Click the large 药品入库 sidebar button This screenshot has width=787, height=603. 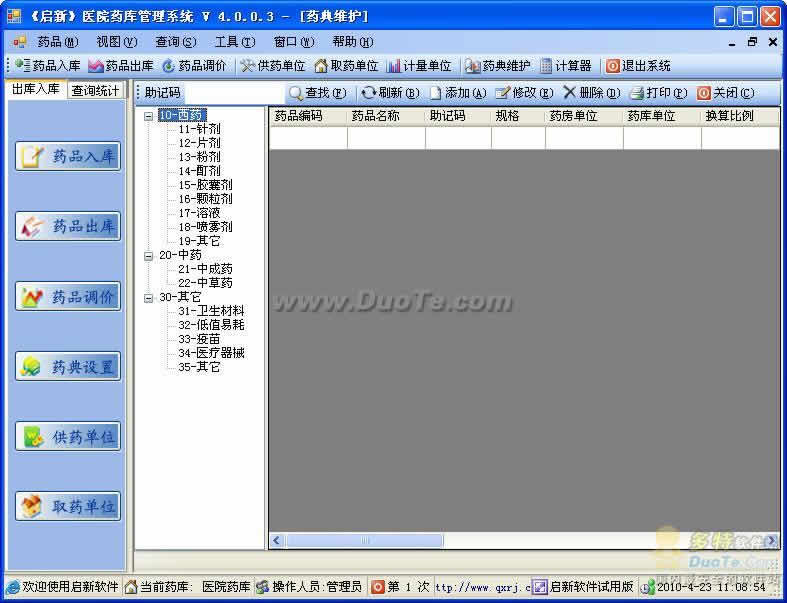(68, 156)
